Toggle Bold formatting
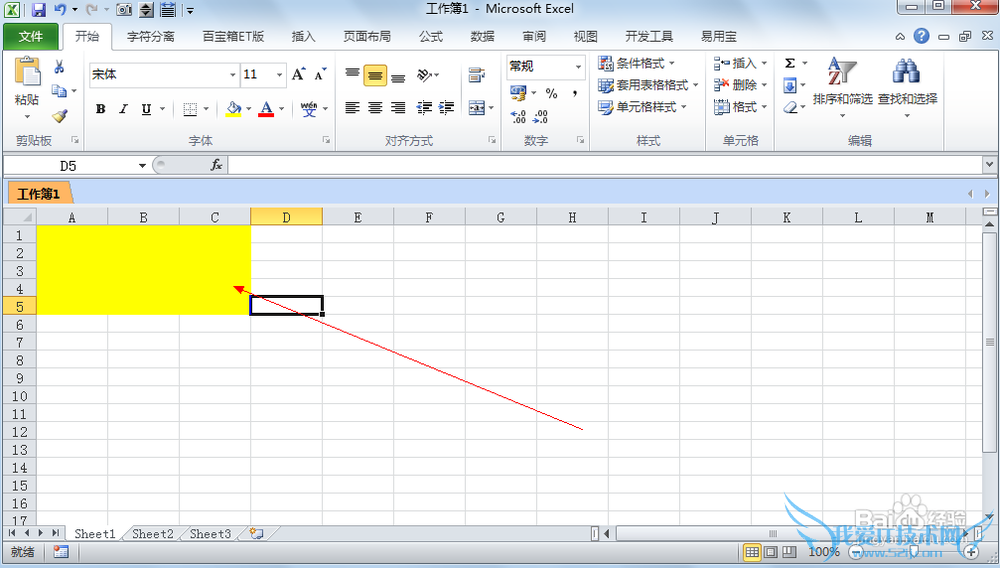Screen dimensions: 1000x568 coord(100,109)
